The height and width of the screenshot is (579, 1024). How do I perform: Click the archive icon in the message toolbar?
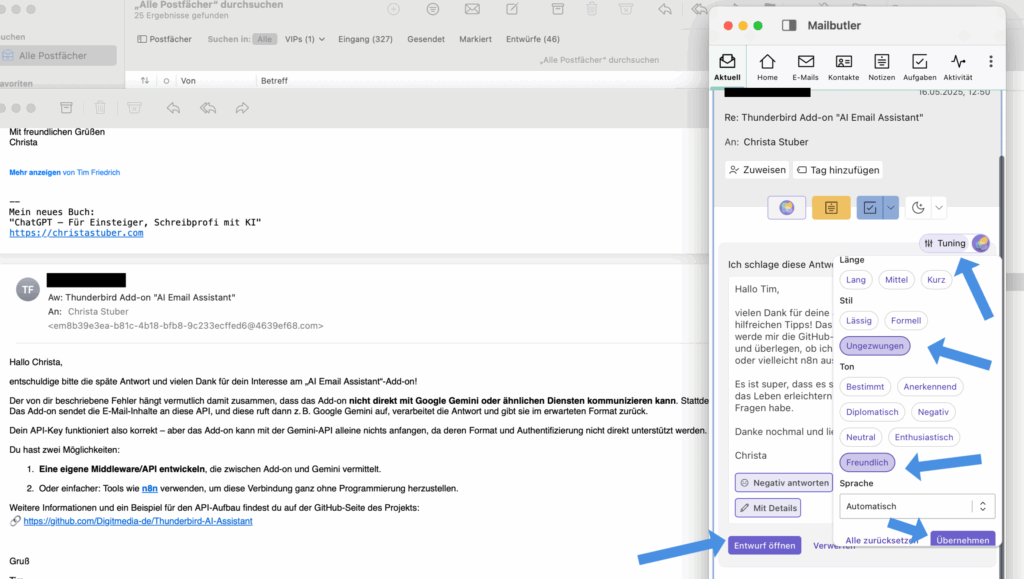pyautogui.click(x=66, y=108)
